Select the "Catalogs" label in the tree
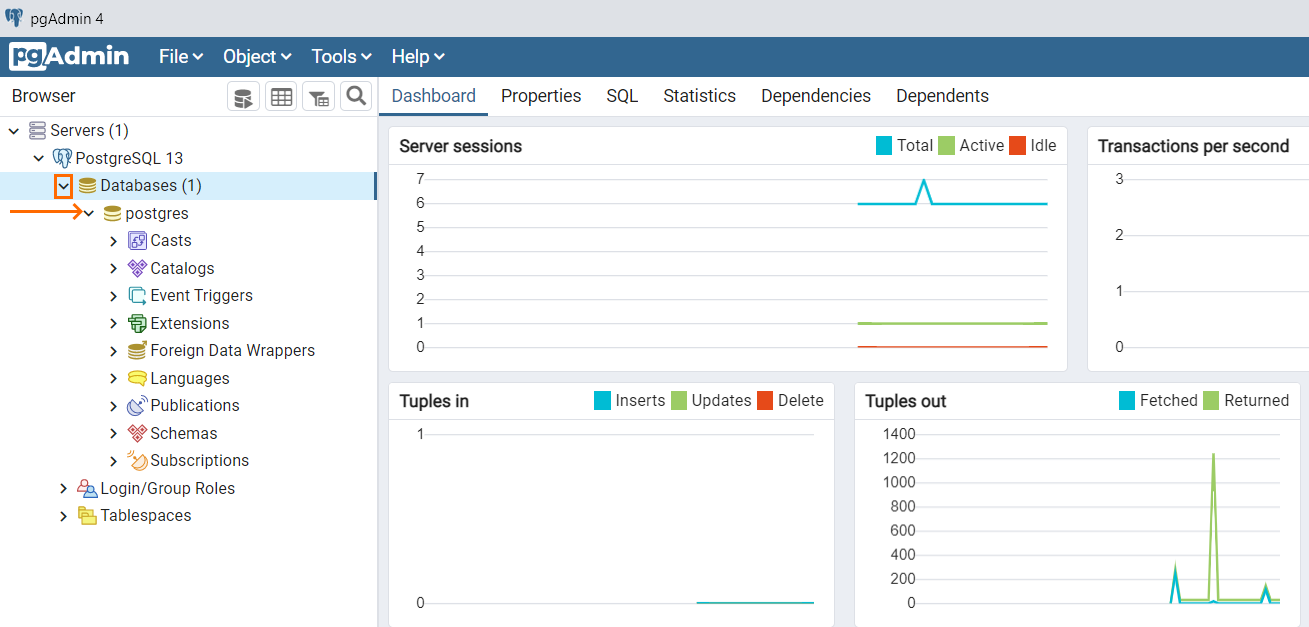Image resolution: width=1309 pixels, height=627 pixels. tap(182, 268)
